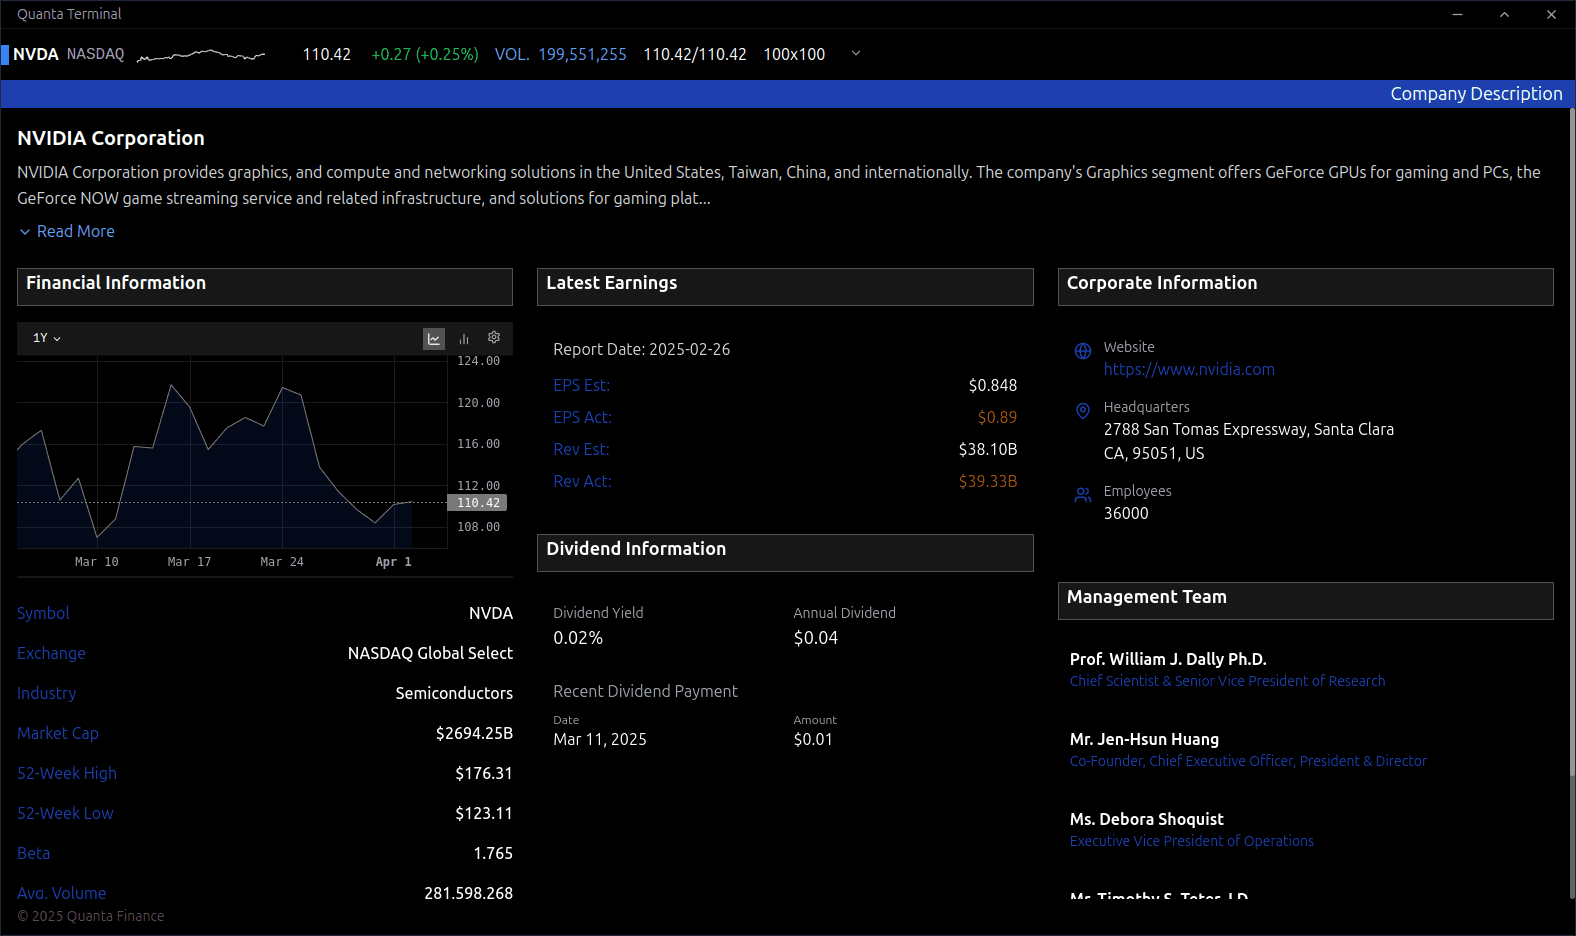
Task: Click the Symbol row label
Action: (43, 613)
